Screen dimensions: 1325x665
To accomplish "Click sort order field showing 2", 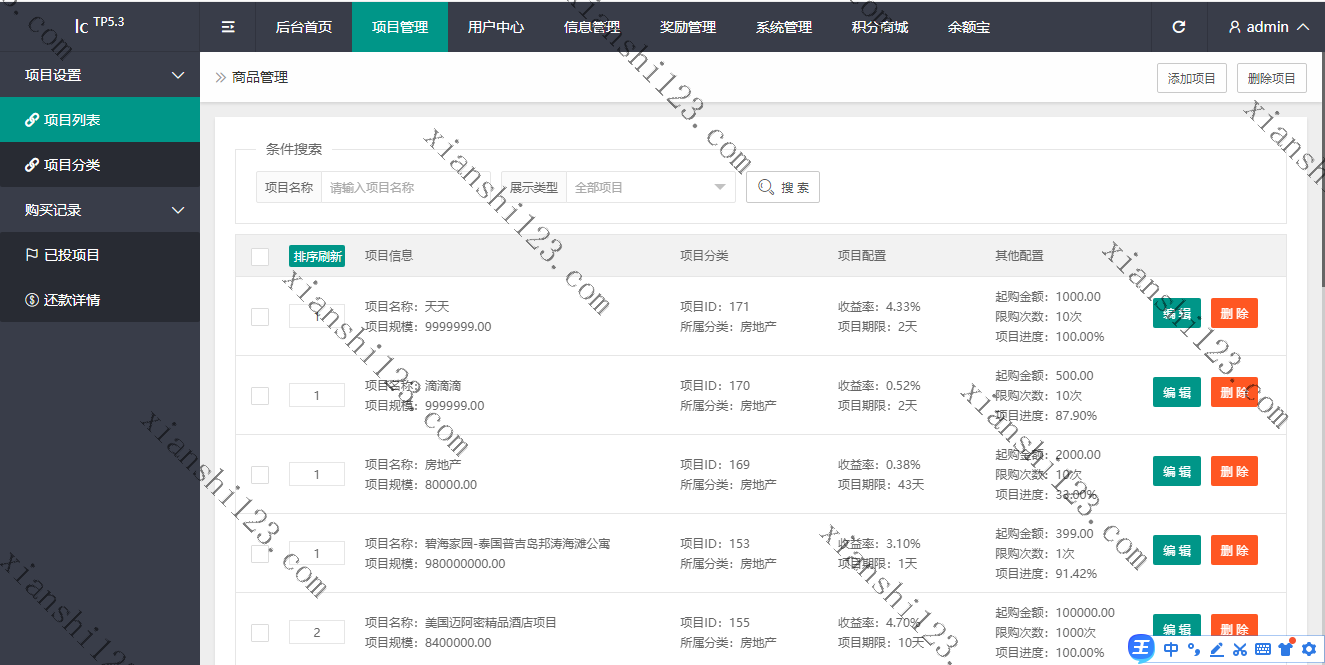I will click(317, 632).
